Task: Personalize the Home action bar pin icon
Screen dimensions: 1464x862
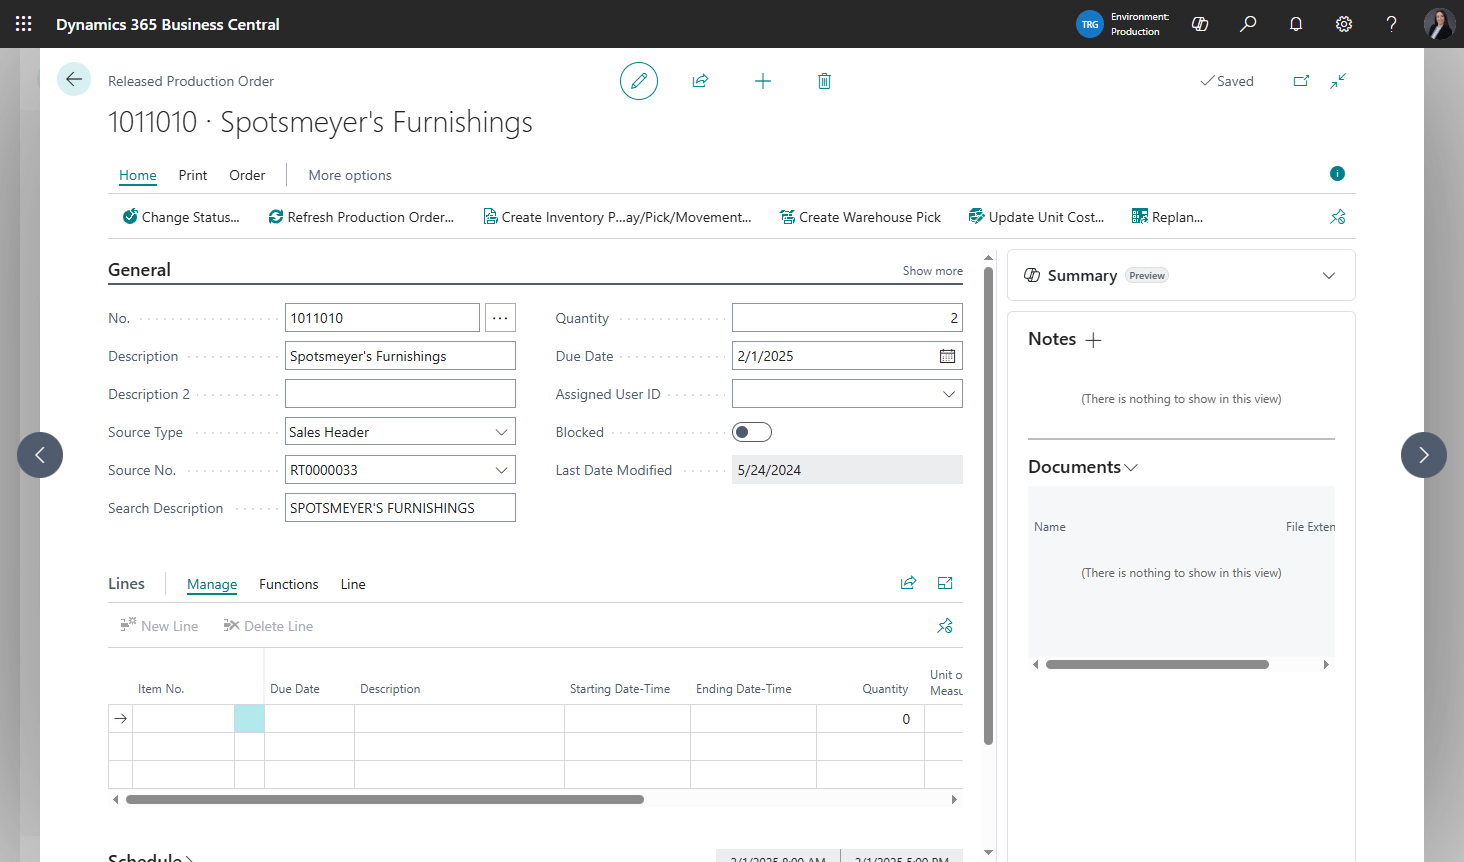Action: coord(1338,217)
